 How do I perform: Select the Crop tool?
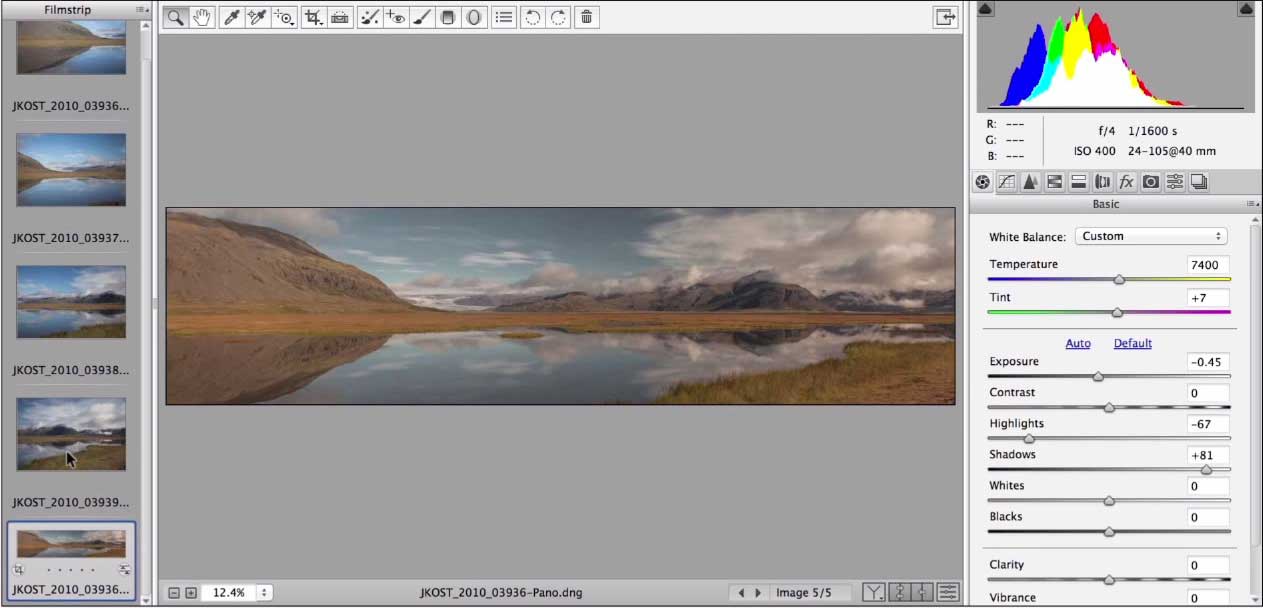coord(314,17)
